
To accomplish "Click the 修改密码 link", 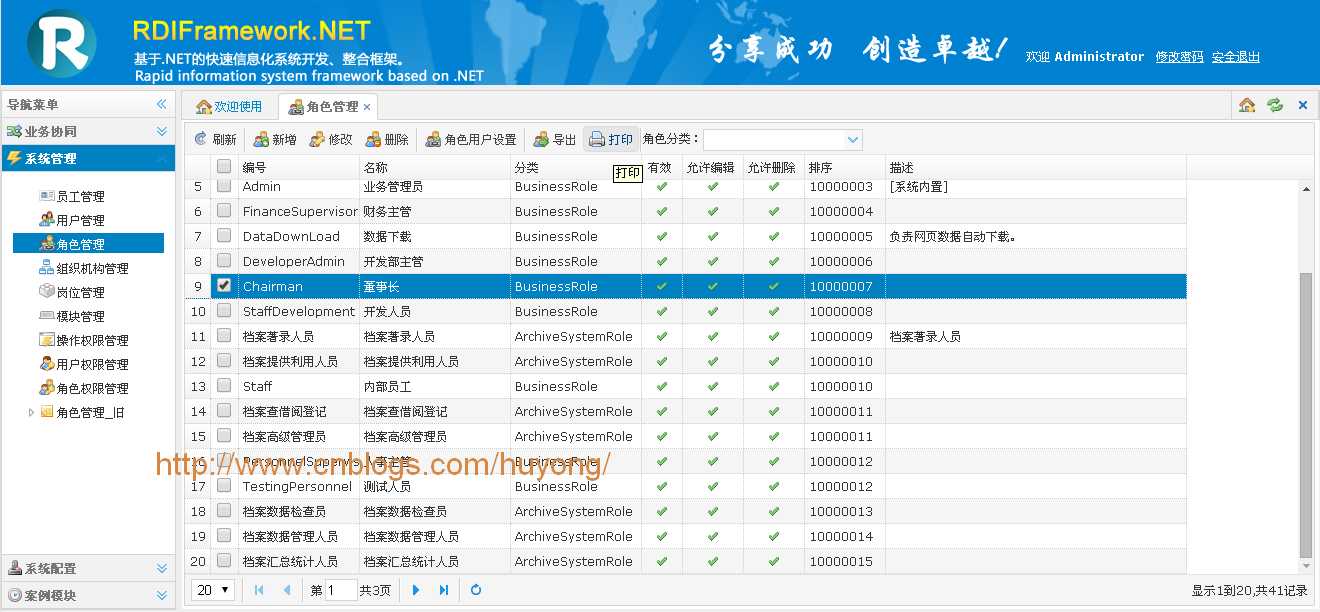I will click(1180, 57).
